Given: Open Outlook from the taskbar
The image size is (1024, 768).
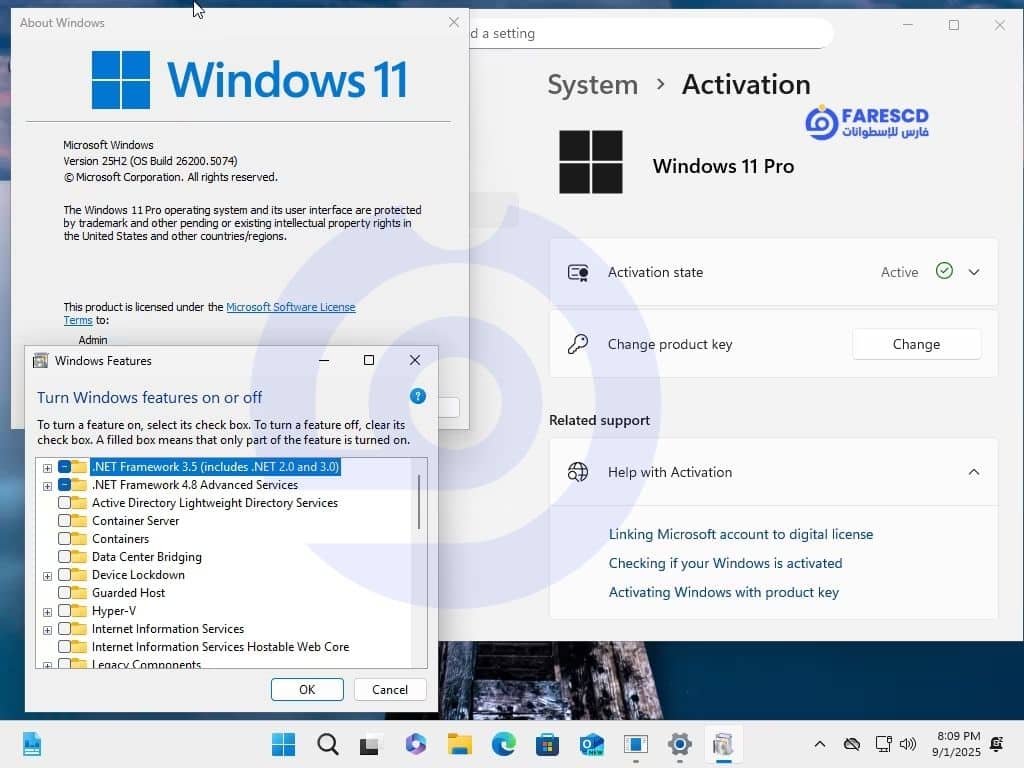Looking at the screenshot, I should point(591,744).
